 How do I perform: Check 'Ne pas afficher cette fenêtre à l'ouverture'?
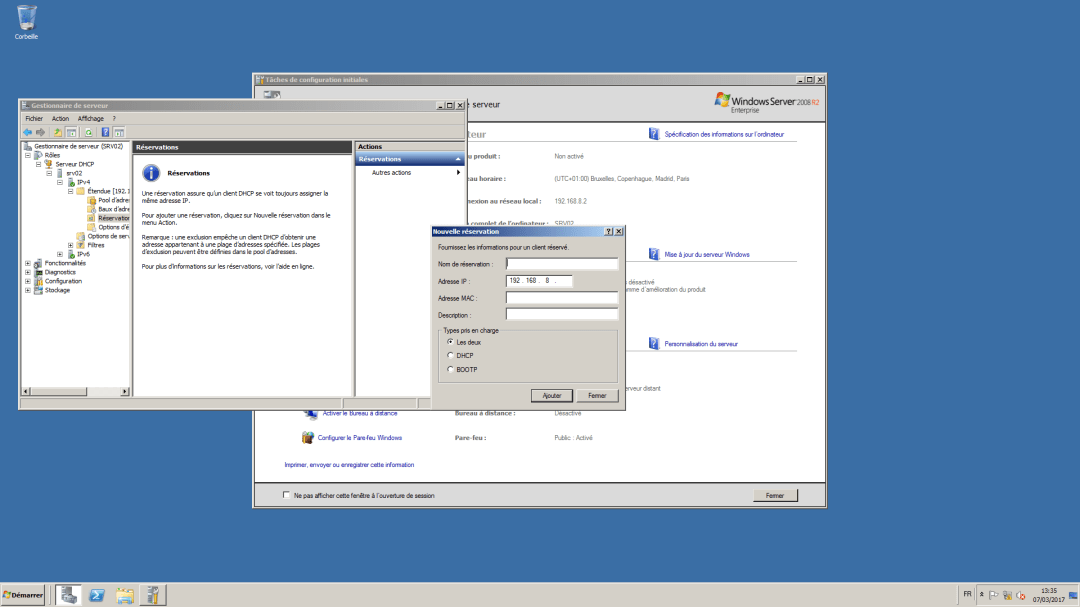(287, 495)
